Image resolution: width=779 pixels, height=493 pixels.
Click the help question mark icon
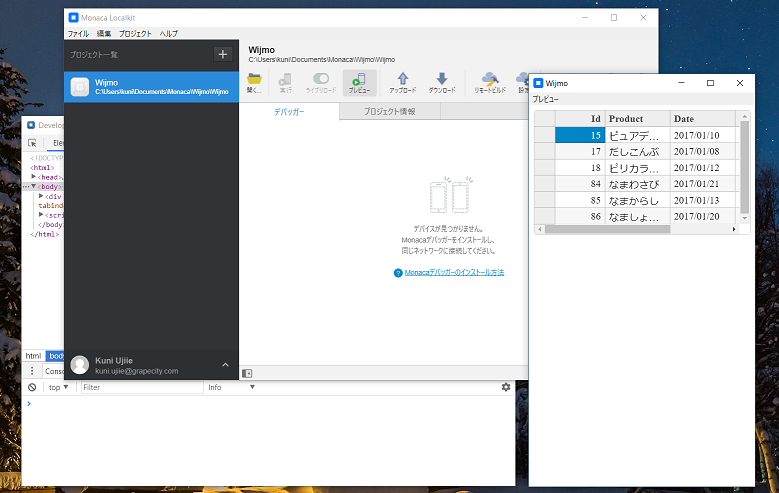398,273
